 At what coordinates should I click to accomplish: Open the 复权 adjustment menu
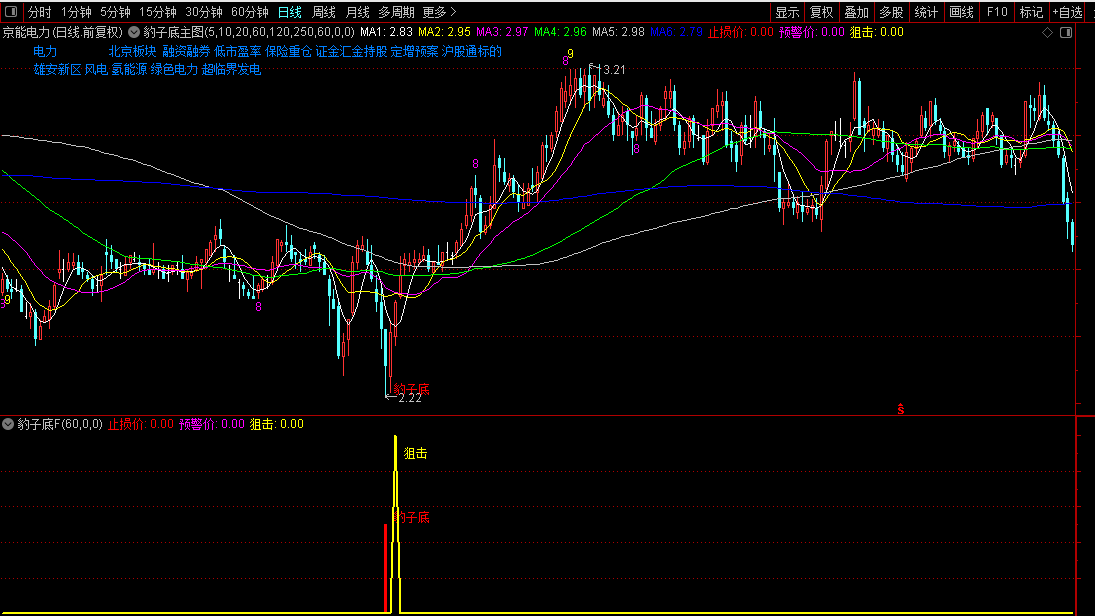coord(822,12)
